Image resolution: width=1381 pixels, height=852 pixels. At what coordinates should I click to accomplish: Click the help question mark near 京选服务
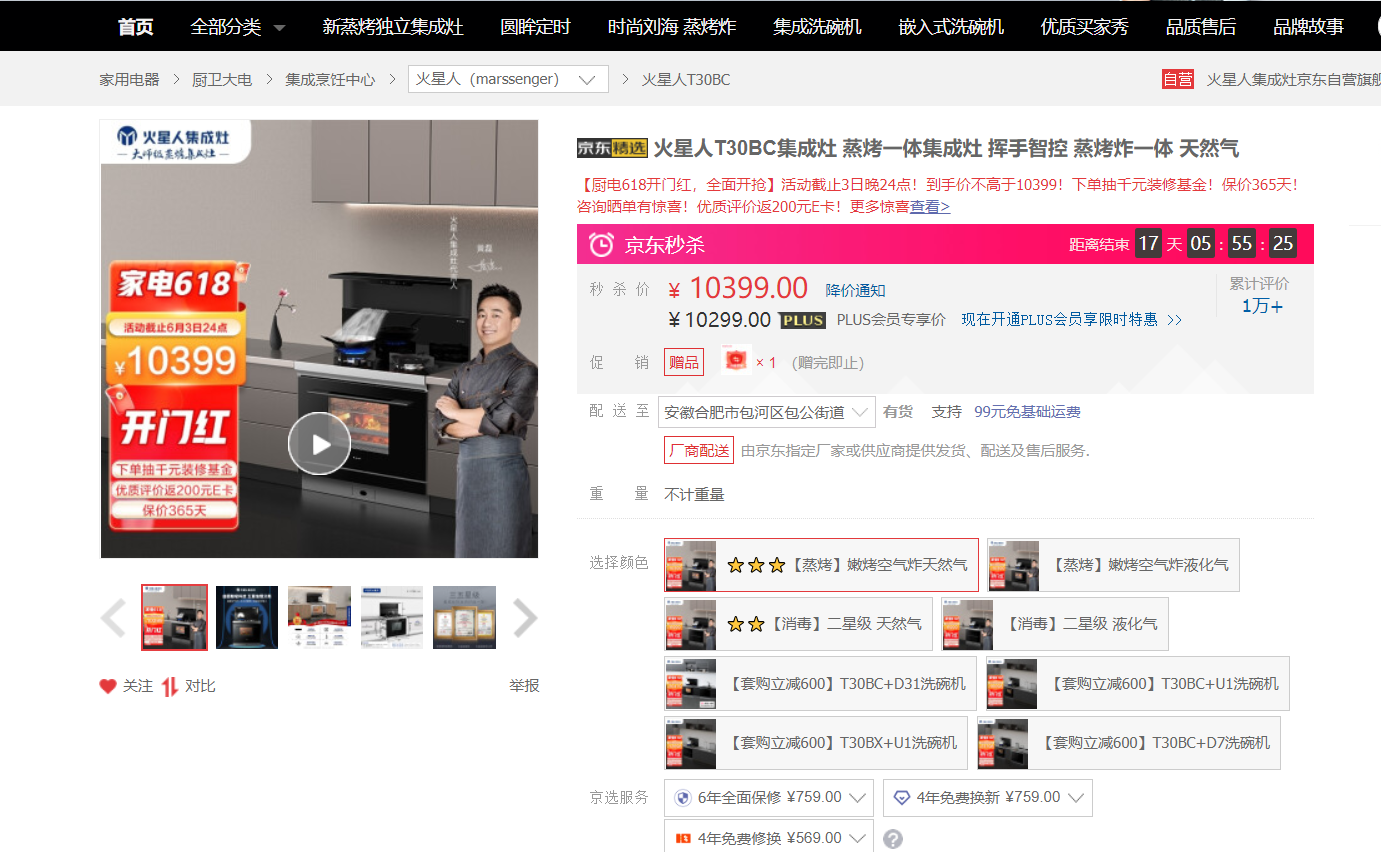tap(893, 839)
